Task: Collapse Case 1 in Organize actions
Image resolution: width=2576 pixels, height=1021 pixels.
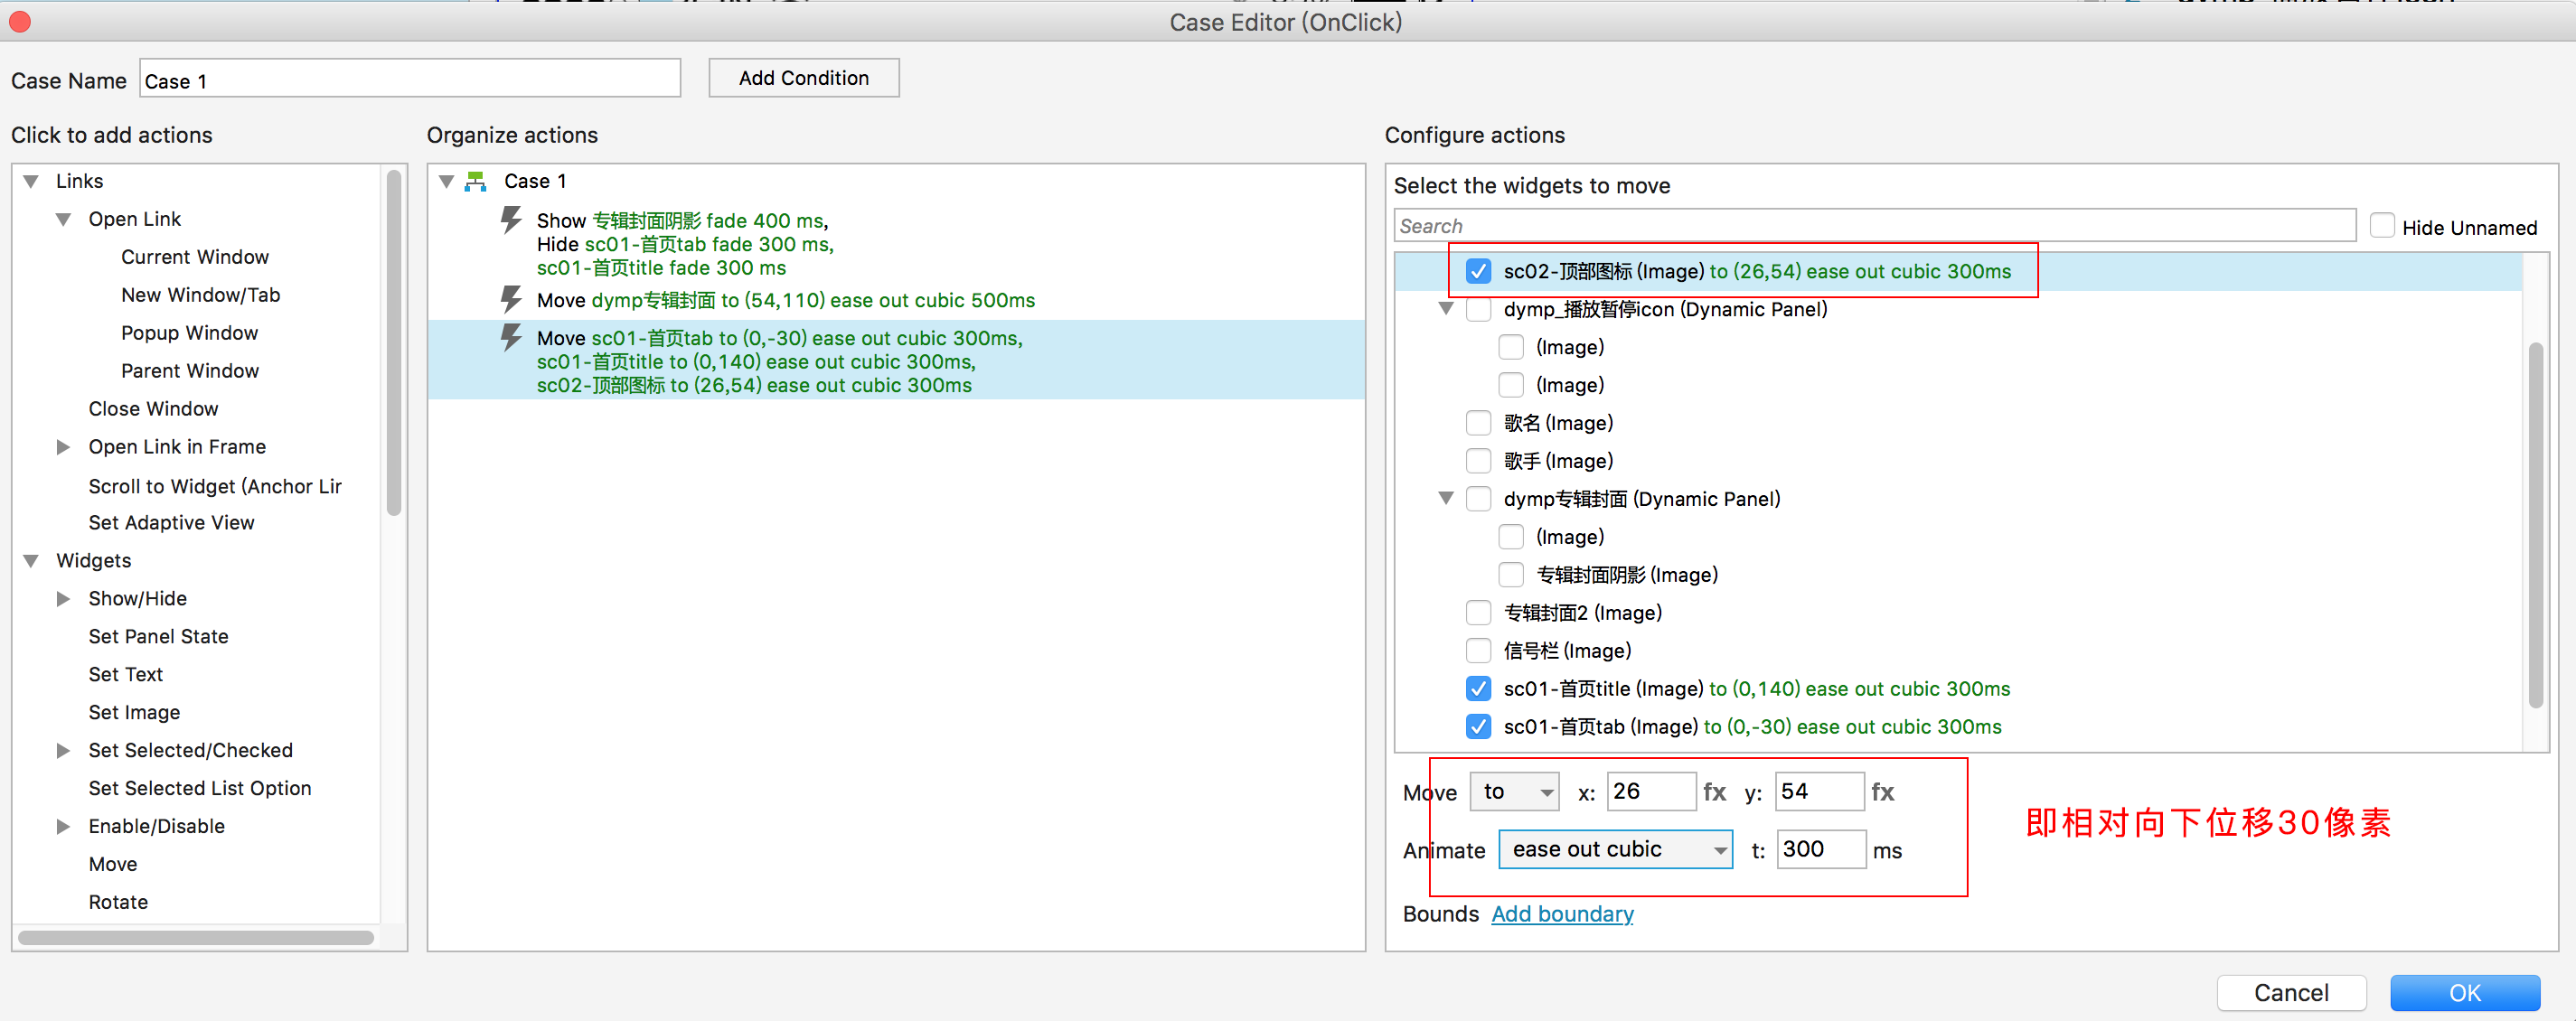Action: click(x=446, y=181)
